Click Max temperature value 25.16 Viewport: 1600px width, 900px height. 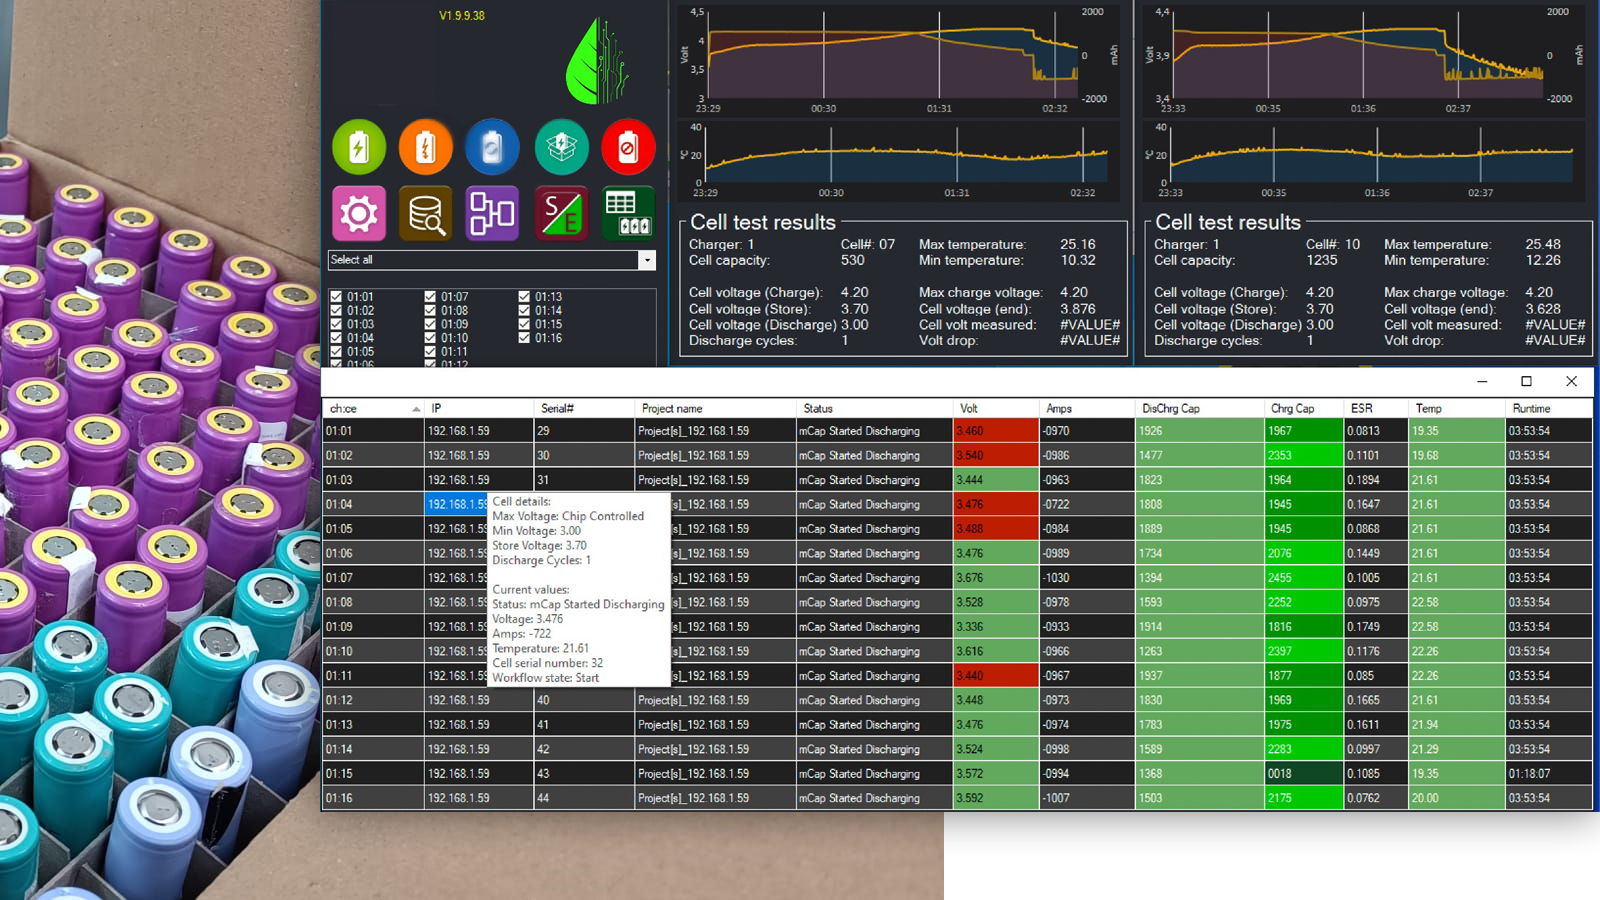[x=1078, y=244]
